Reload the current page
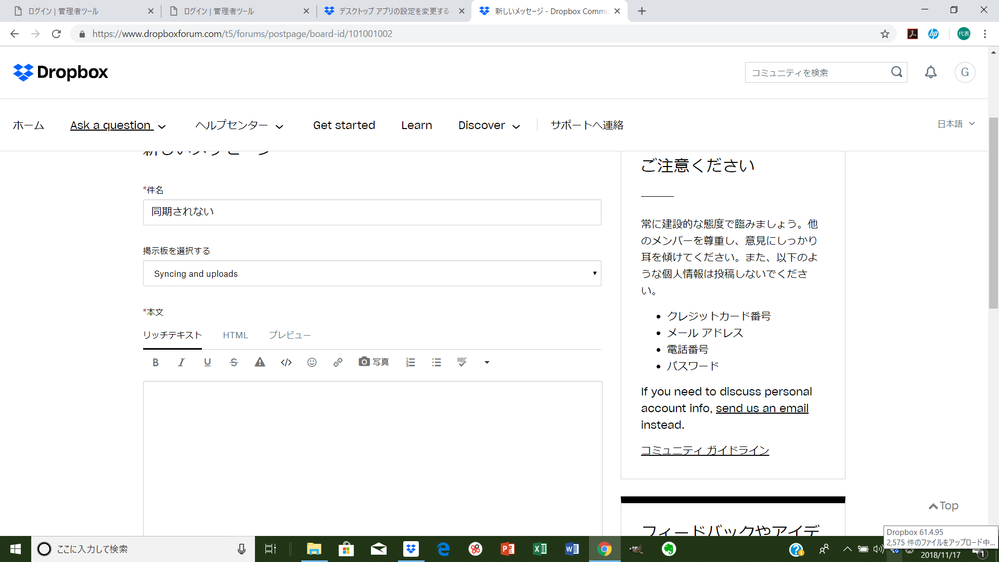Screen dimensions: 999x562 pyautogui.click(x=56, y=34)
